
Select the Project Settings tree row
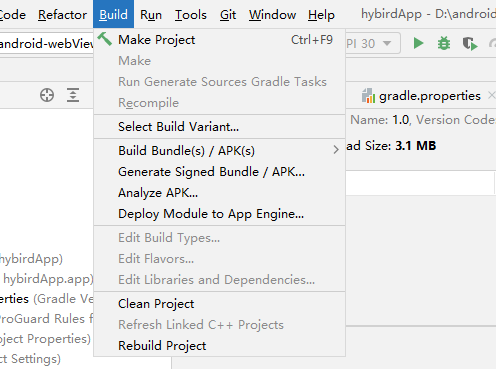coord(47,359)
